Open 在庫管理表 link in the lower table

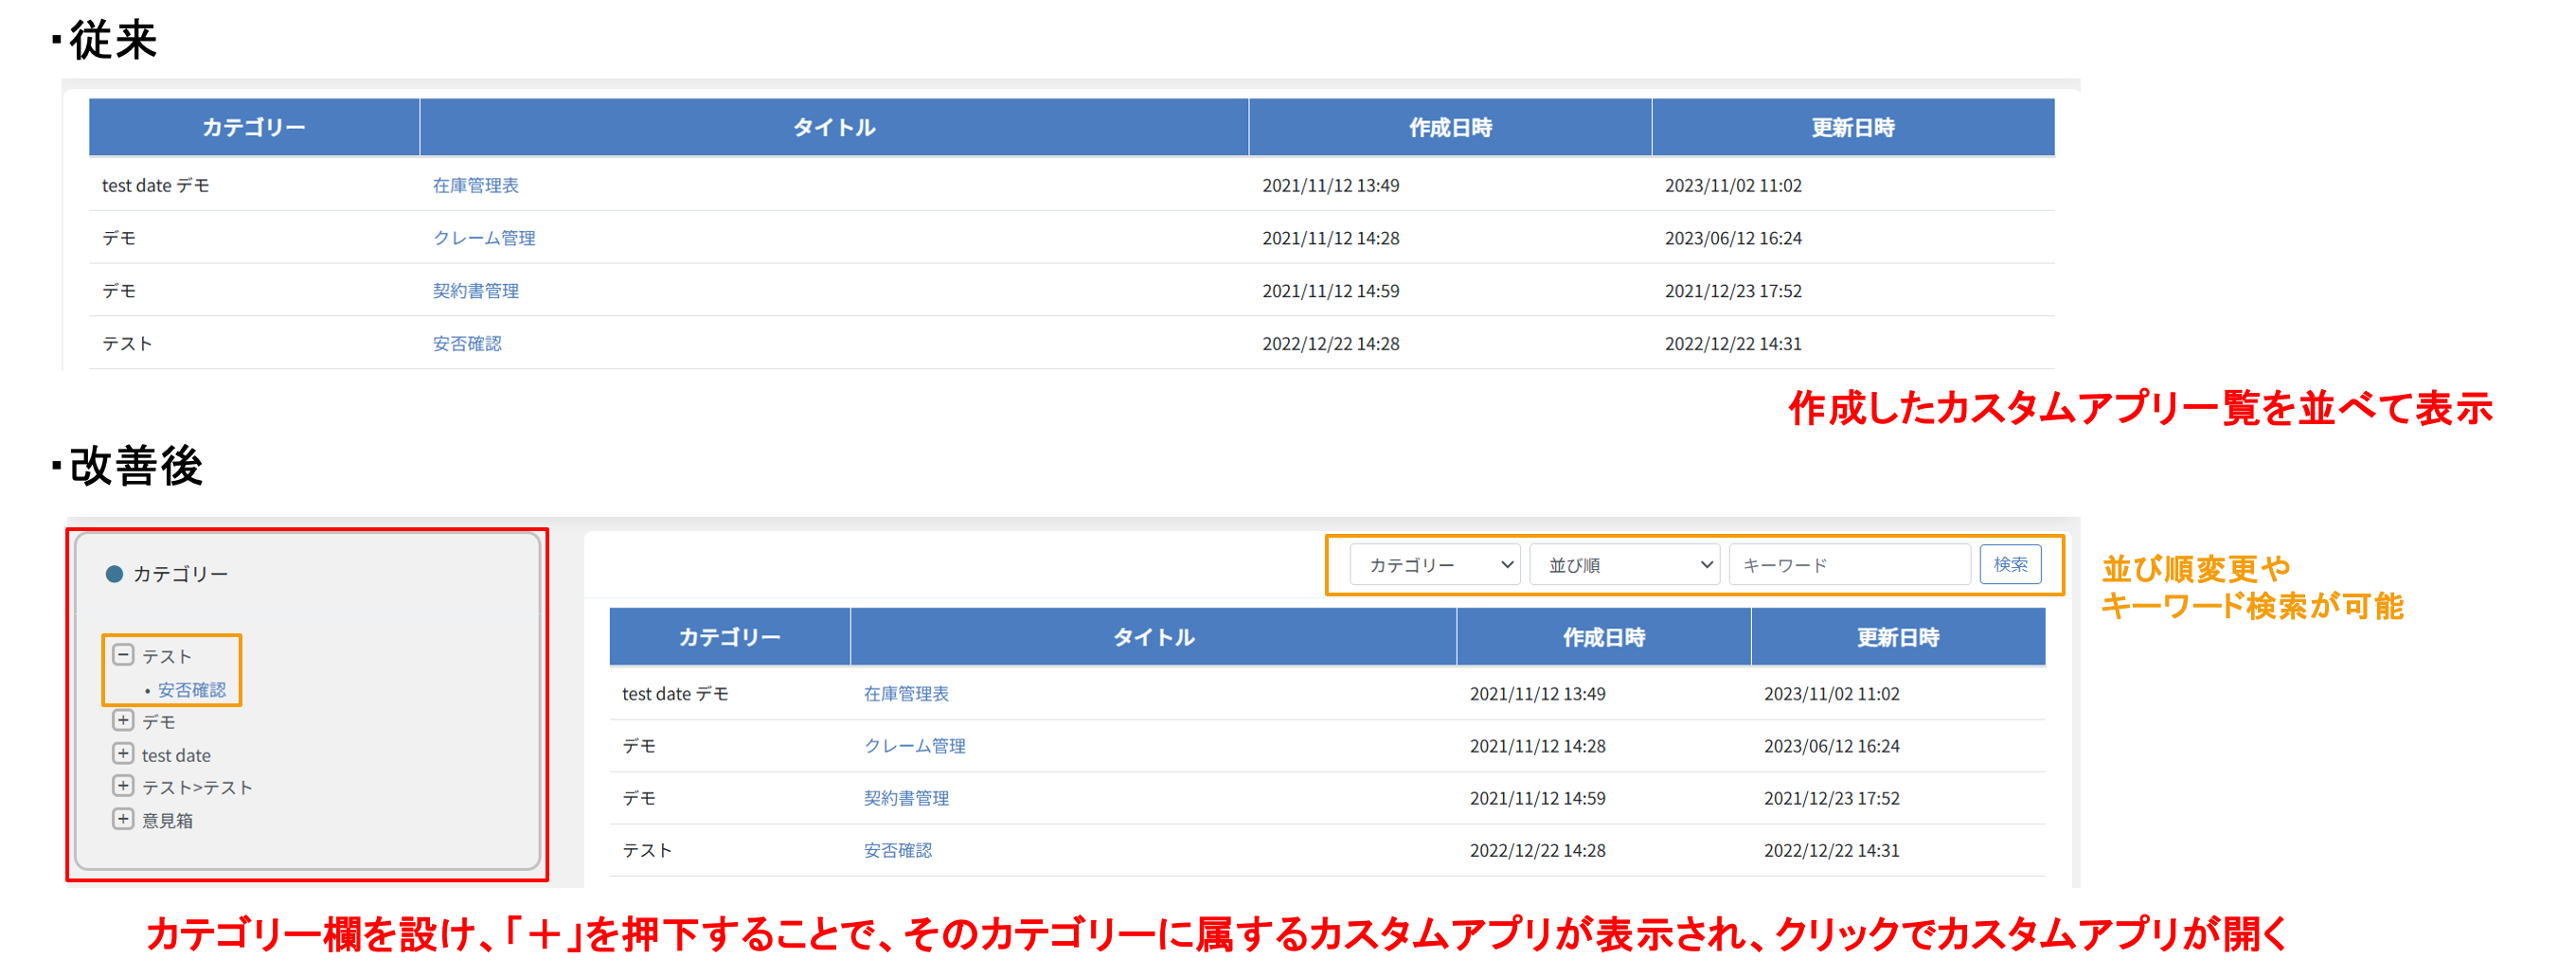point(906,694)
